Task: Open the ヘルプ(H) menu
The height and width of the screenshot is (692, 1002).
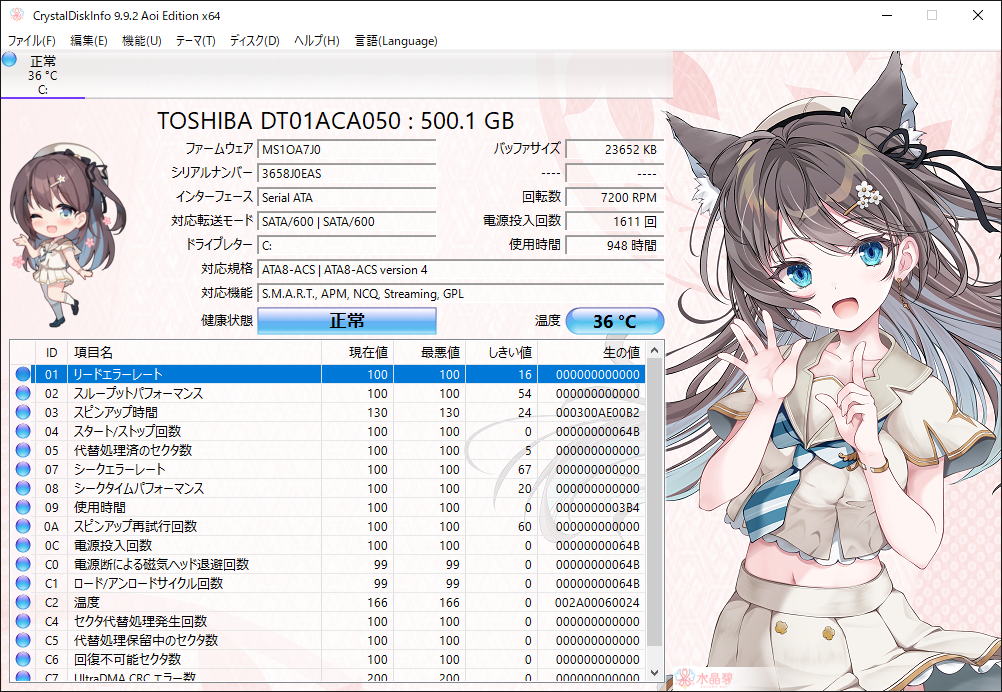Action: pos(316,40)
